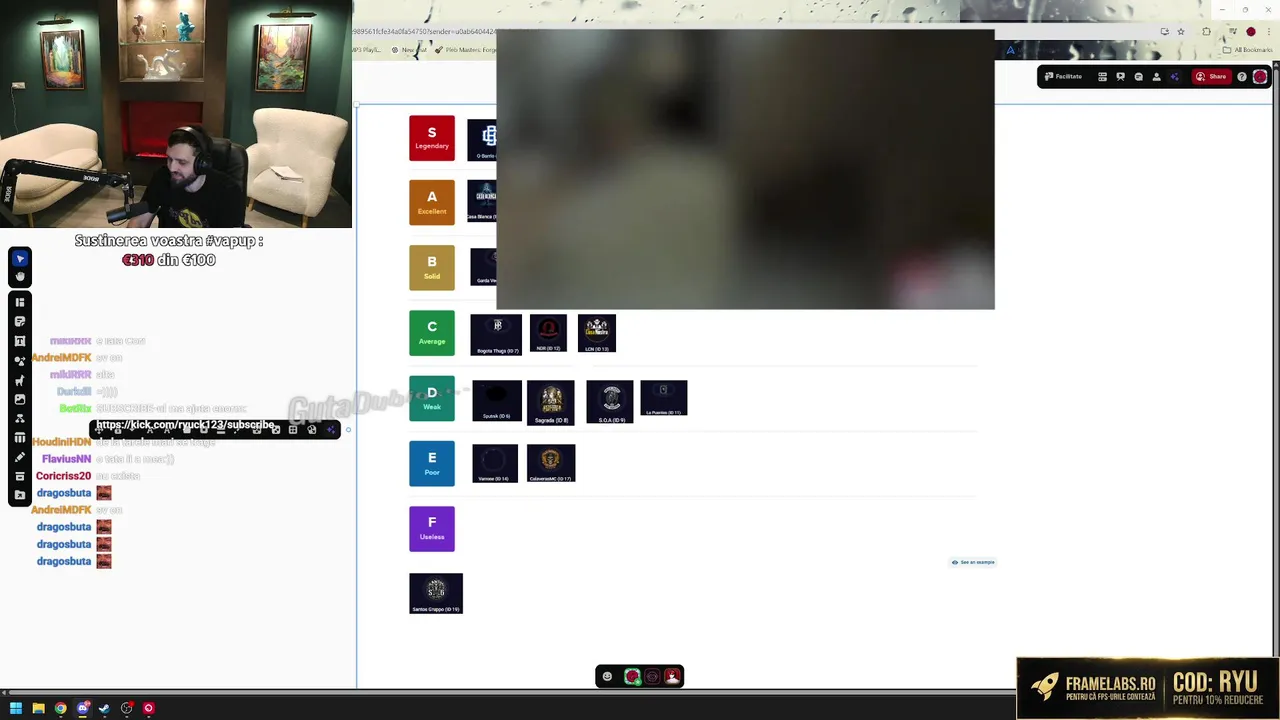The height and width of the screenshot is (720, 1280).
Task: Select the La Puentes (ID 11) card
Action: click(664, 398)
